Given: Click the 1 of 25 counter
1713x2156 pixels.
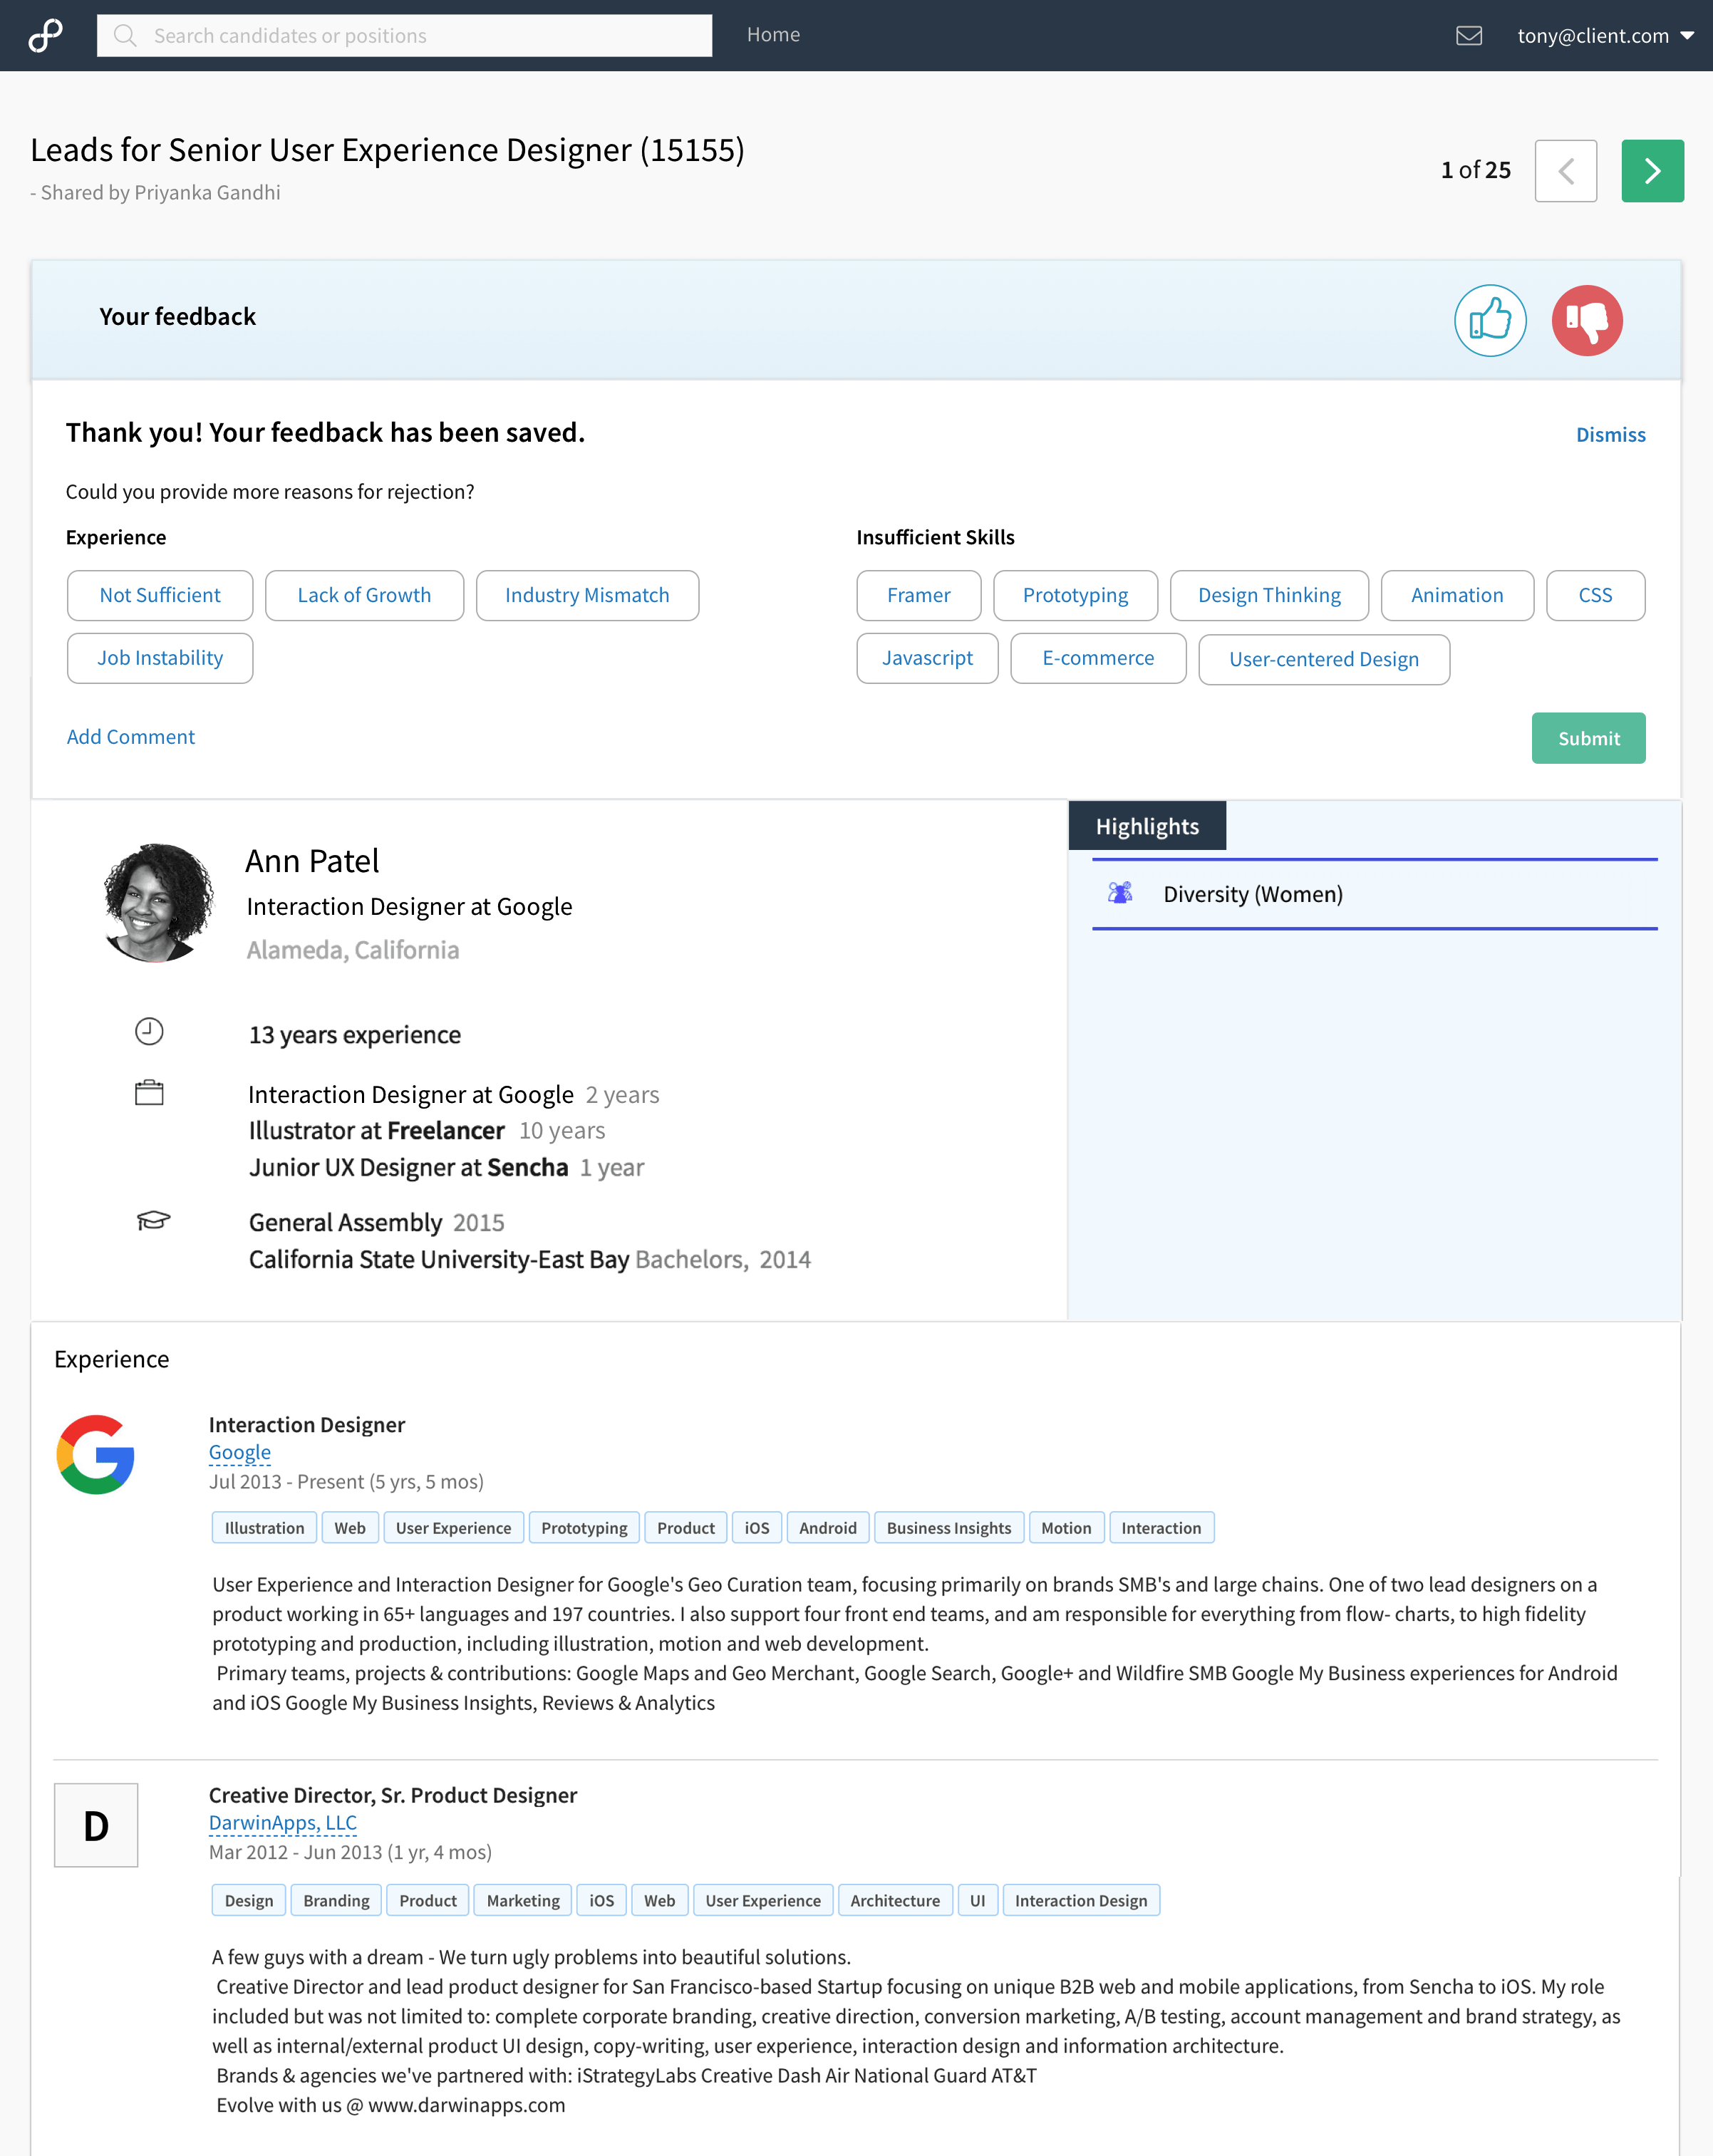Looking at the screenshot, I should (1475, 170).
